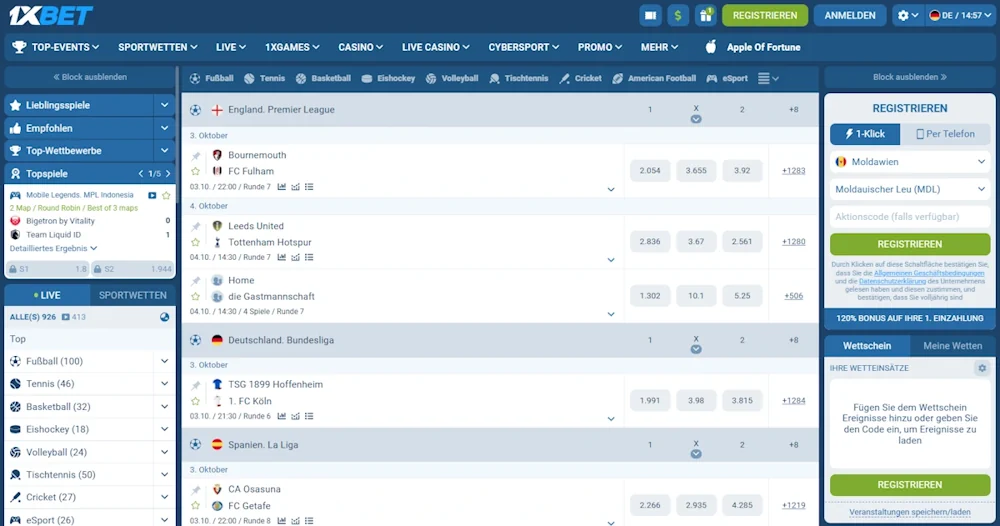
Task: Open the list icon for Leeds United match
Action: click(x=309, y=258)
